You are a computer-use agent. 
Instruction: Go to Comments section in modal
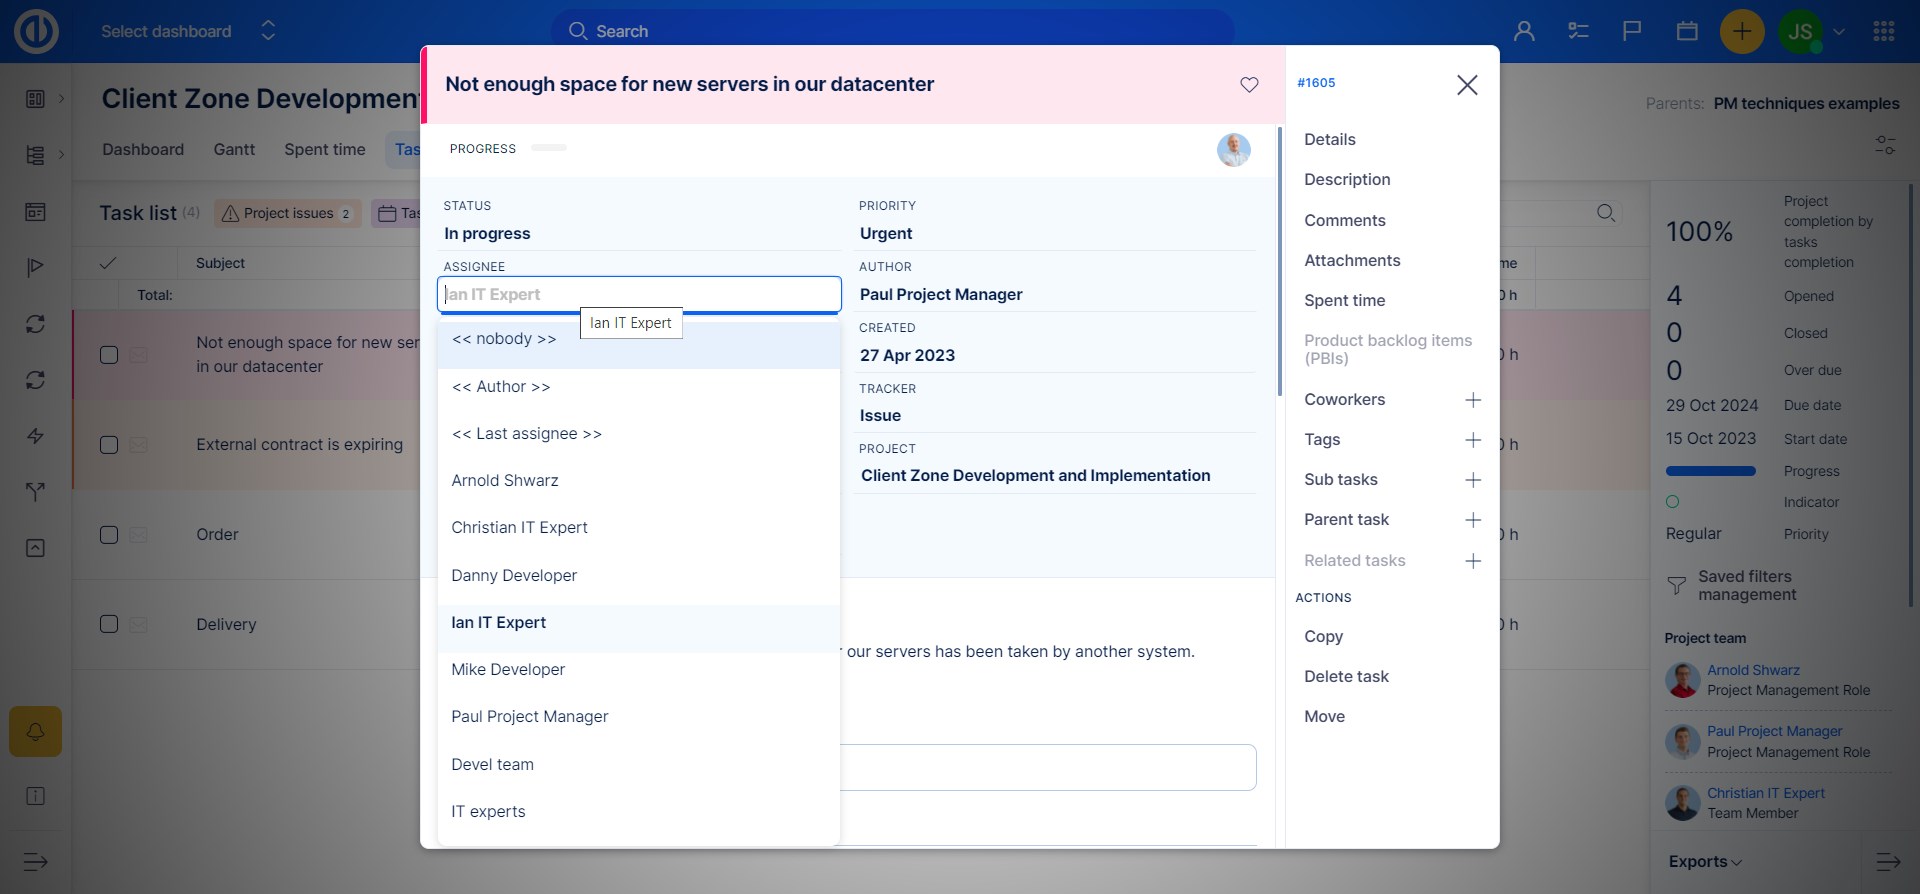pos(1345,221)
